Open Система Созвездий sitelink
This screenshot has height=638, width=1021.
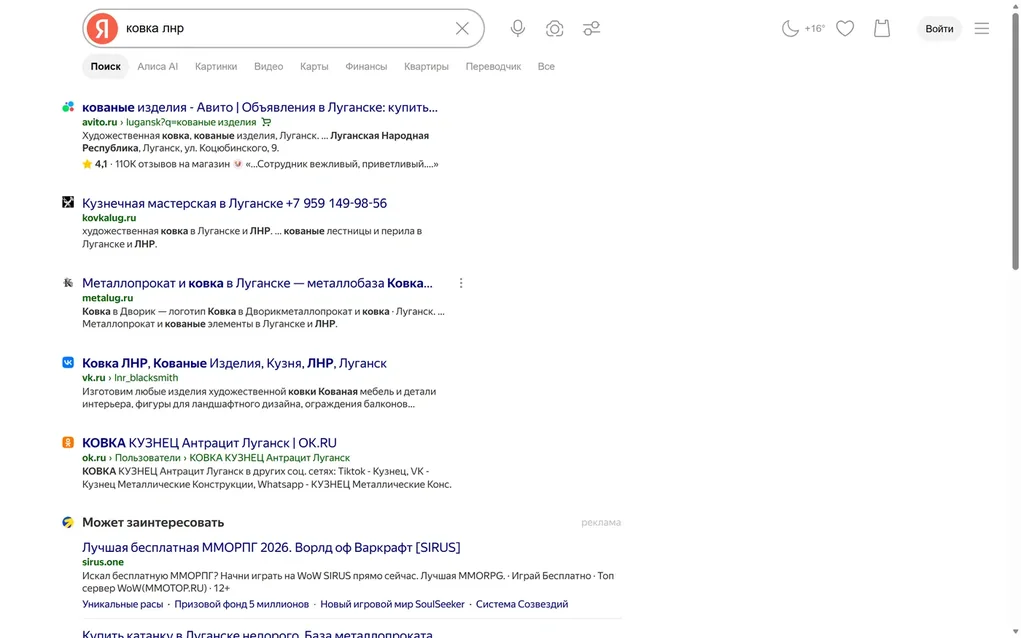(522, 604)
